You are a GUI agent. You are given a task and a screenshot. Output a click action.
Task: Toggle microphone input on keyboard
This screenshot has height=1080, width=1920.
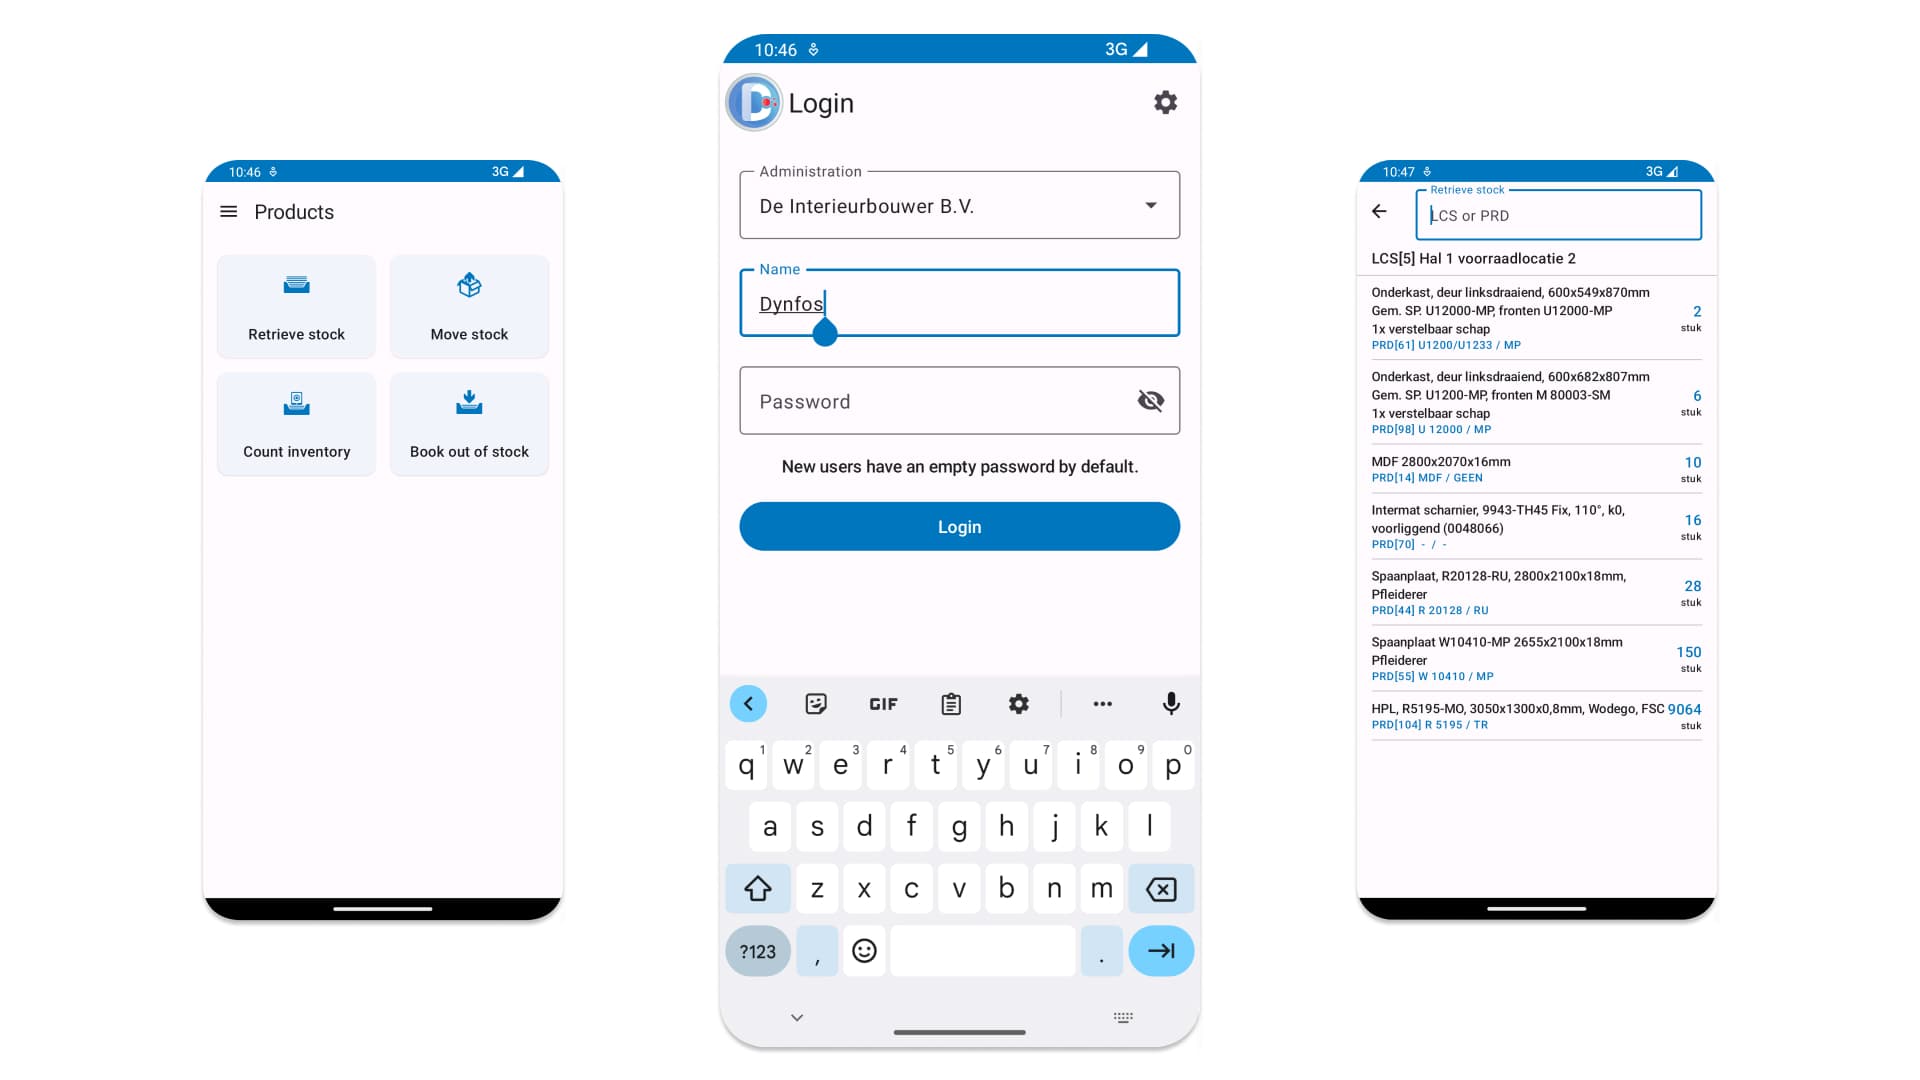coord(1170,703)
